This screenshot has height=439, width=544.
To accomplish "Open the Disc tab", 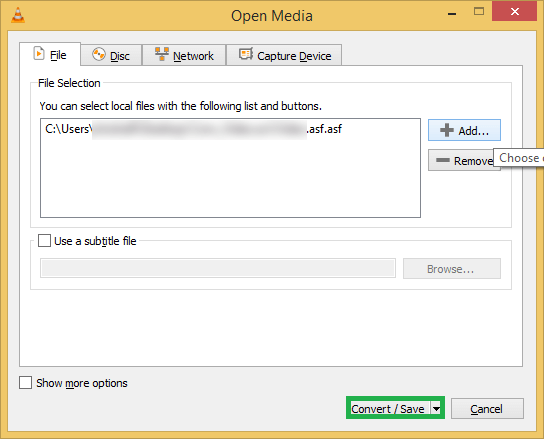I will [111, 55].
